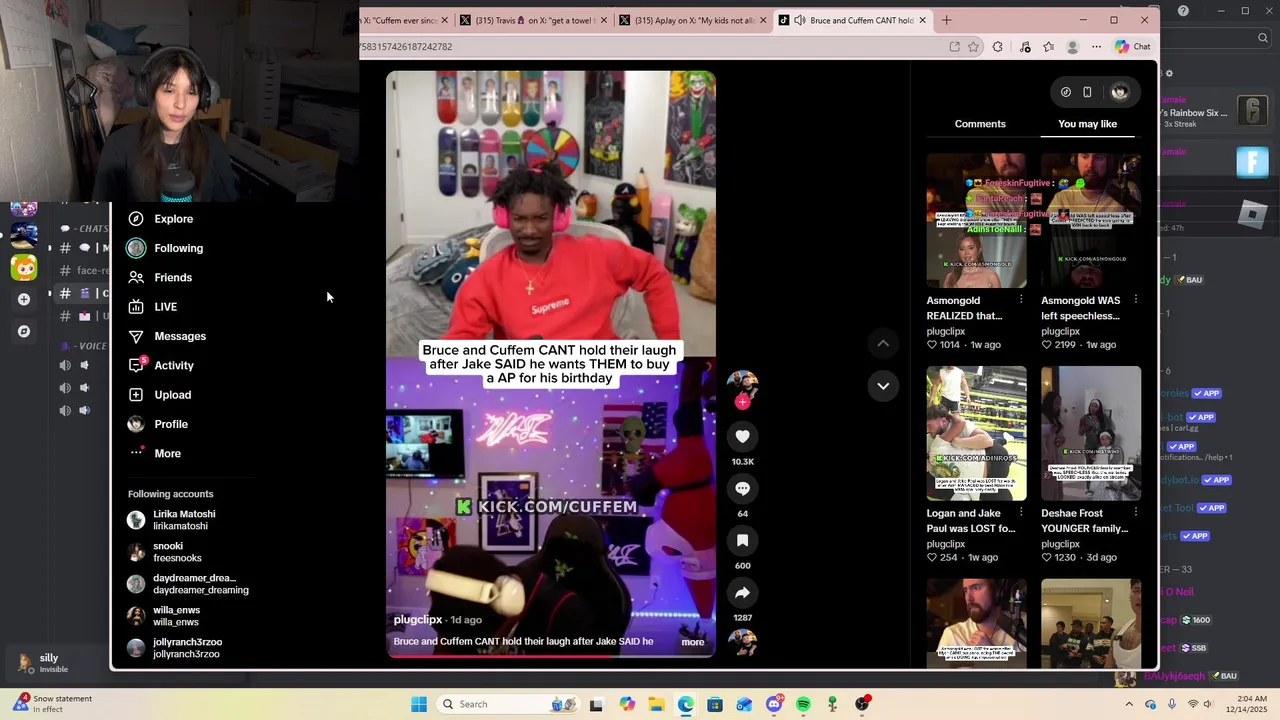Switch to the You may like tab
Screen dimensions: 1280x720
click(1088, 124)
